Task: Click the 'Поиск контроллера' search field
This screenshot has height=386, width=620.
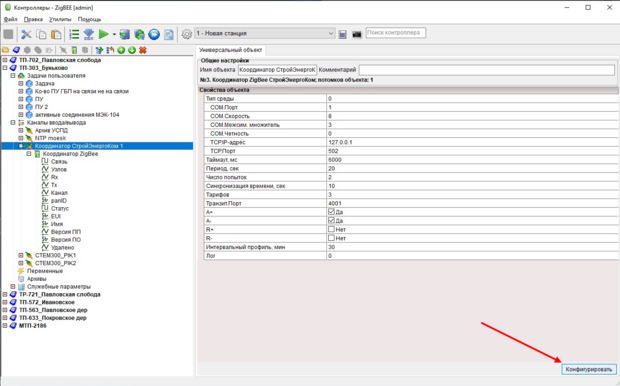Action: [x=395, y=33]
